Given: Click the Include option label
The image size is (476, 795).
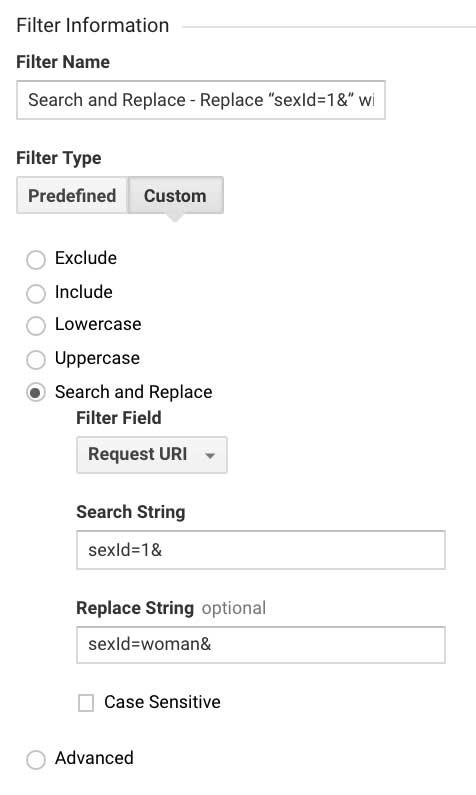Looking at the screenshot, I should point(84,292).
